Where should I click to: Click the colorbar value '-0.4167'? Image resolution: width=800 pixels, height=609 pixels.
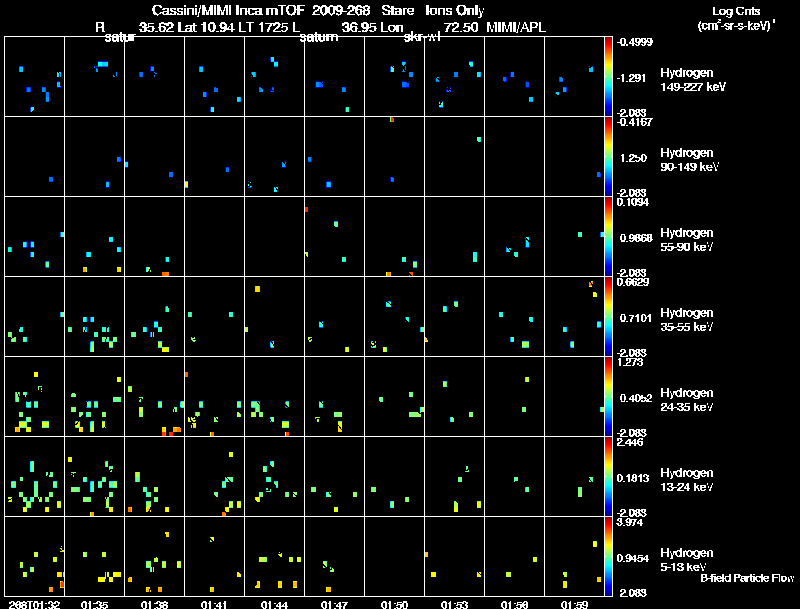coord(635,122)
